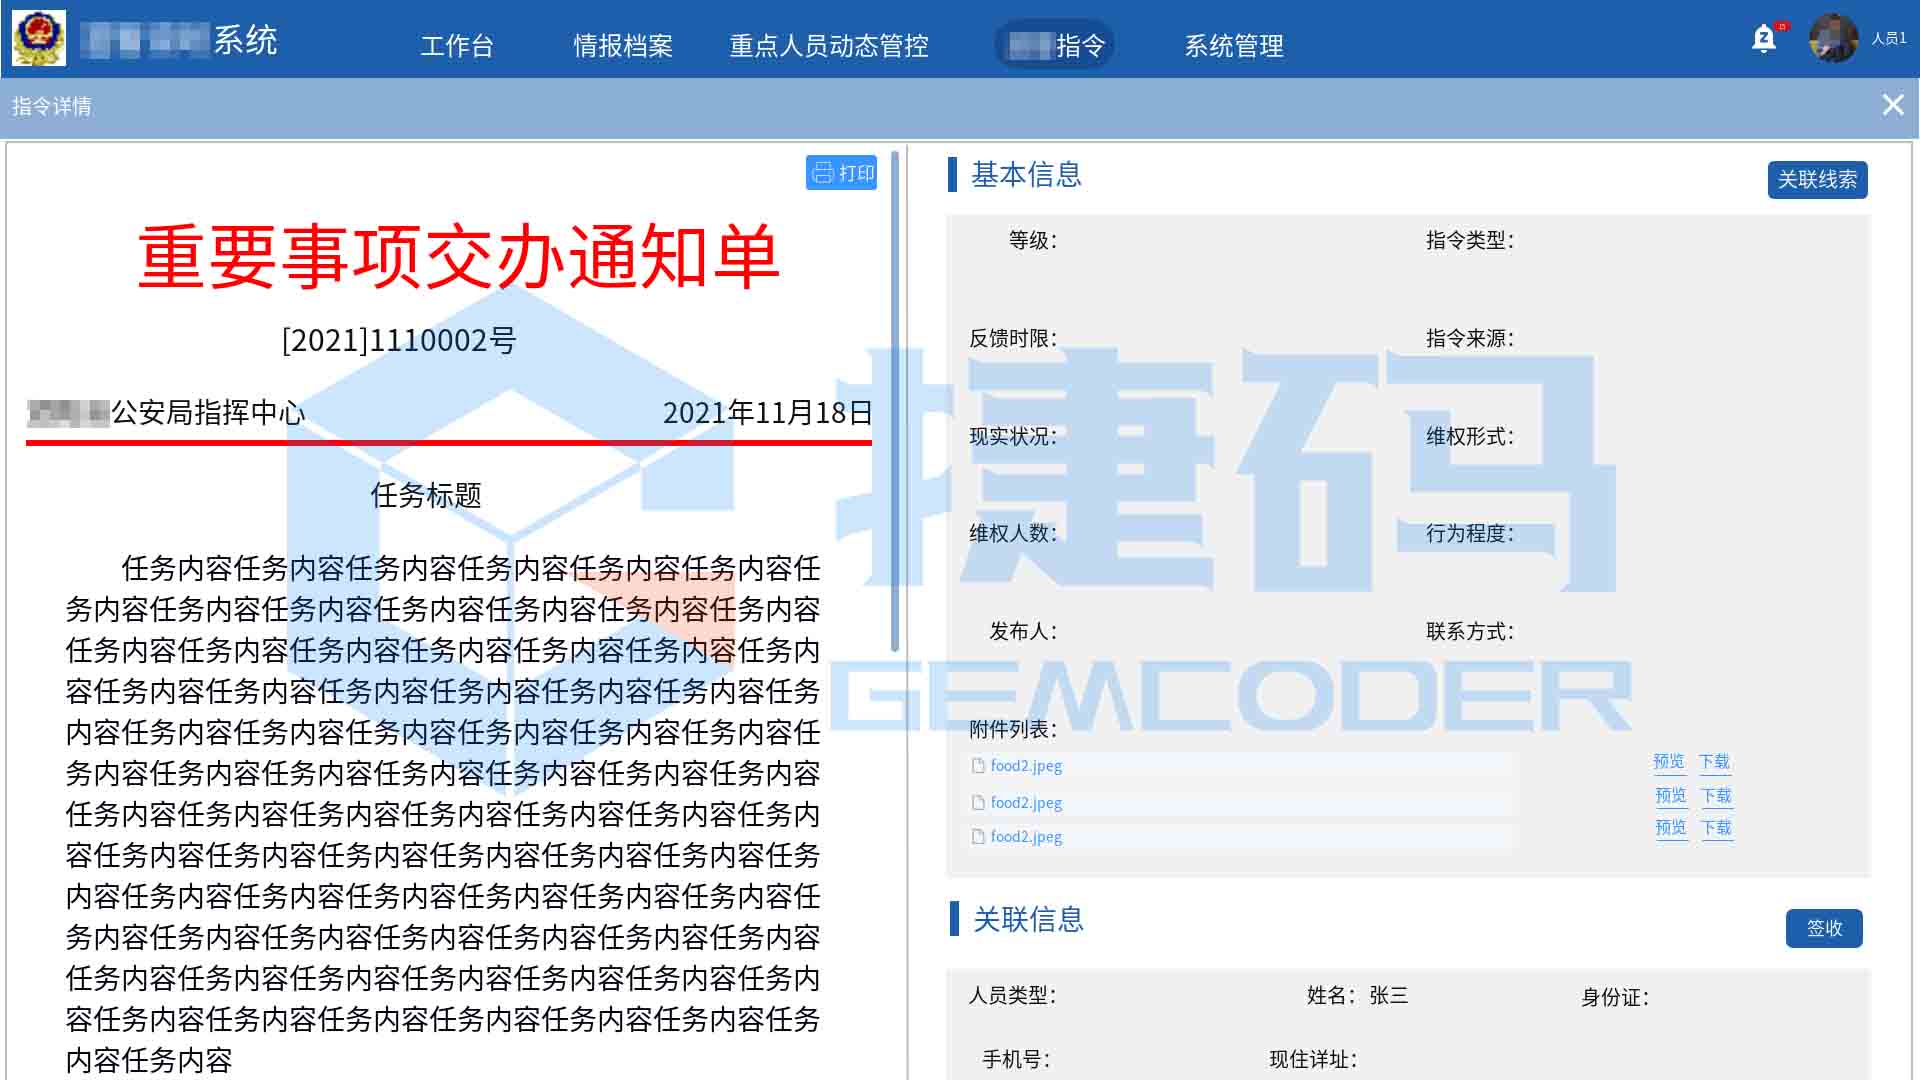This screenshot has height=1080, width=1920.
Task: Click the 签收 button
Action: pyautogui.click(x=1823, y=928)
